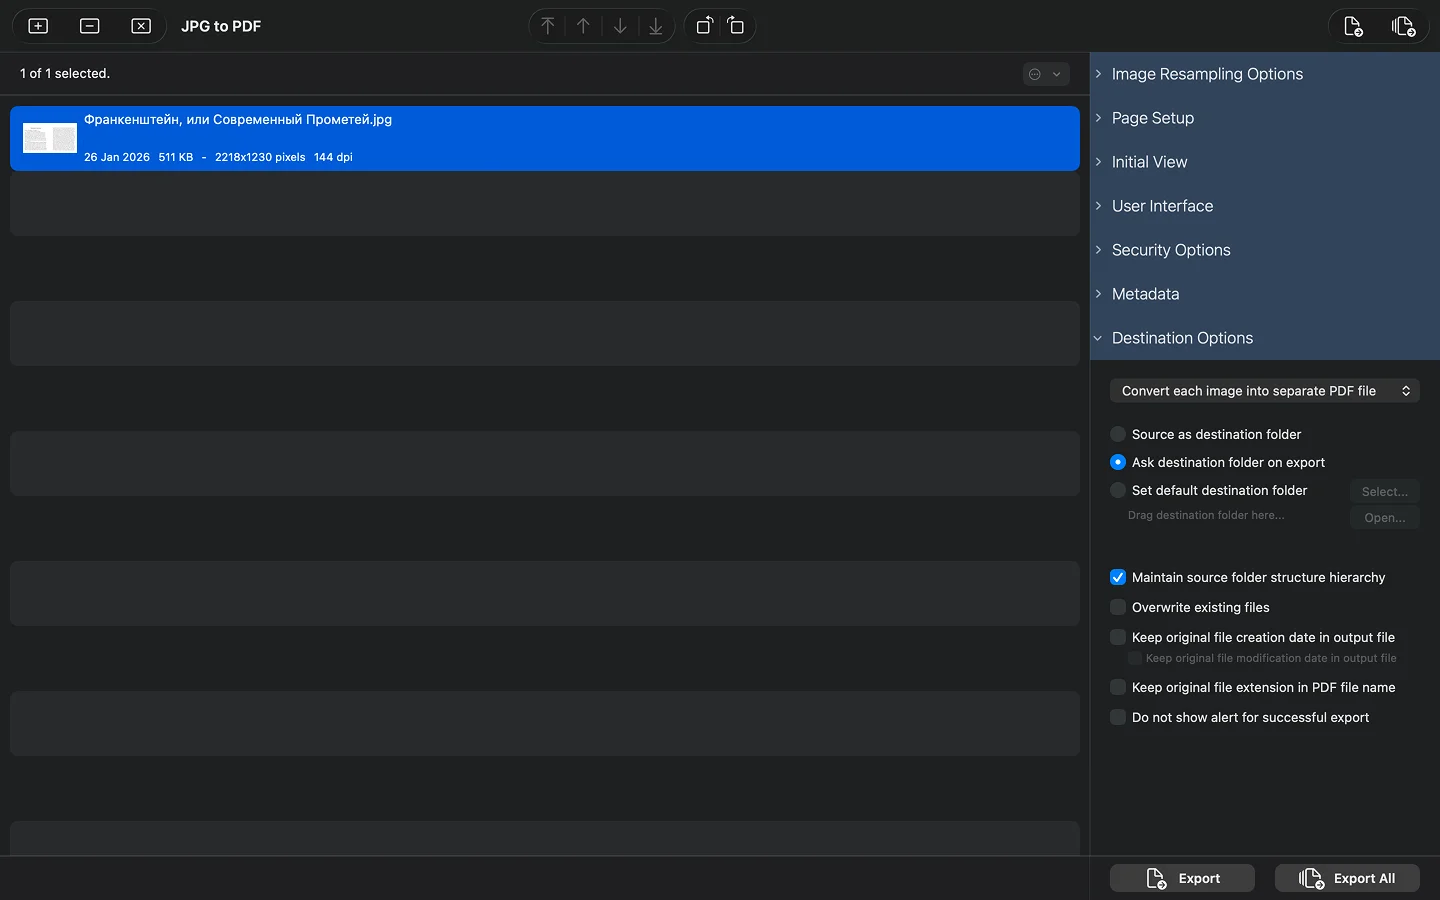The height and width of the screenshot is (900, 1440).
Task: Move selected image down one position
Action: [620, 26]
